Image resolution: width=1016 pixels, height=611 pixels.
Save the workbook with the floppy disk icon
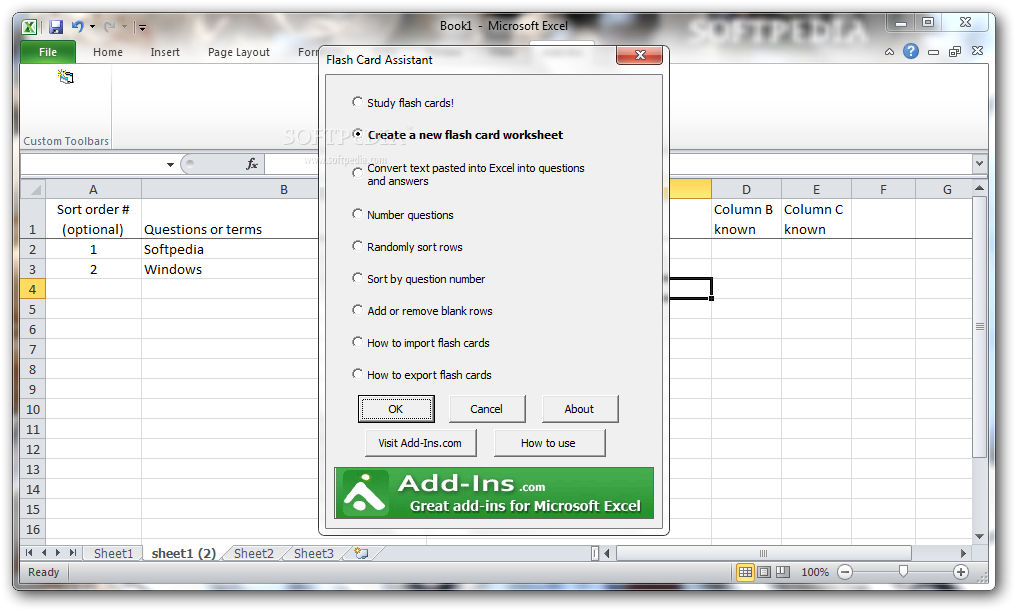click(56, 27)
